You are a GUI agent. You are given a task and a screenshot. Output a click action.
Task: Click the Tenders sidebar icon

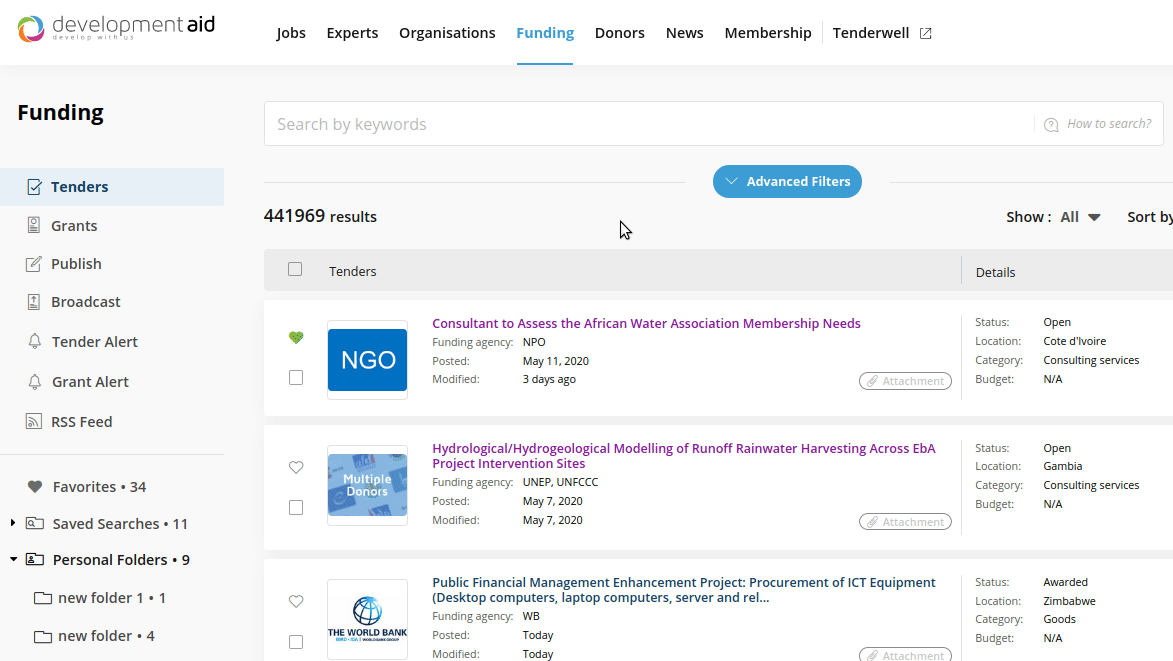point(34,187)
